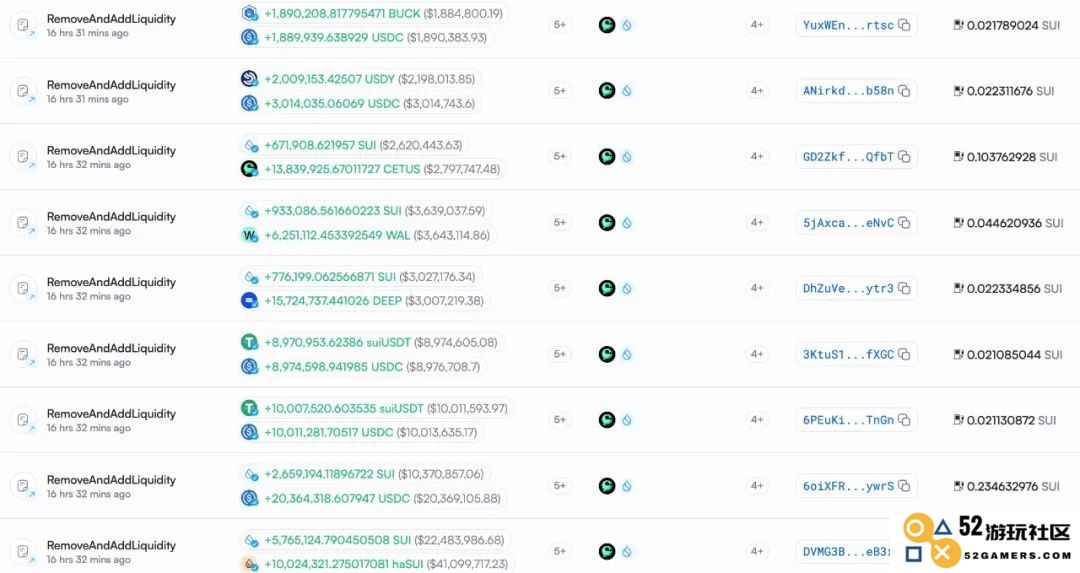The image size is (1080, 573).
Task: Open transaction 3KtuS1...fXGC
Action: click(x=849, y=355)
